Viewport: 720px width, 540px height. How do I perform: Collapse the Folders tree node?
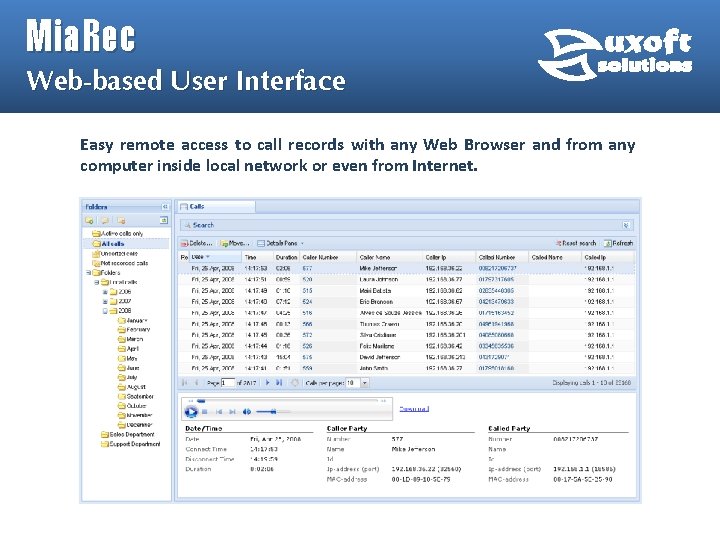(89, 273)
